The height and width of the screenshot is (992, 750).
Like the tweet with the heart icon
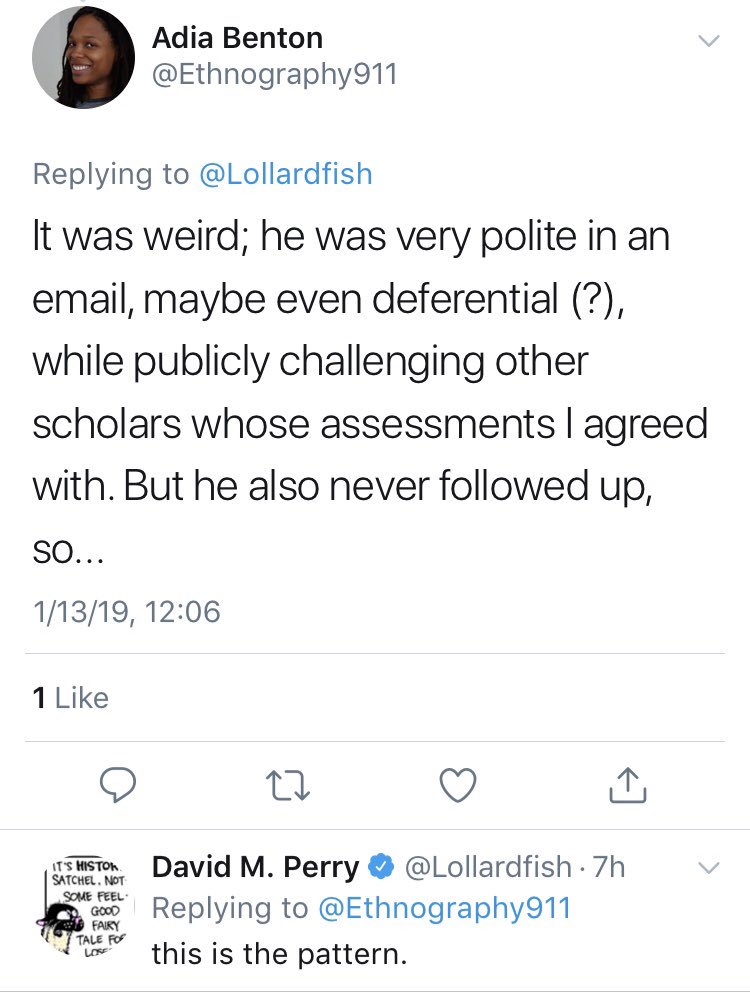(458, 785)
